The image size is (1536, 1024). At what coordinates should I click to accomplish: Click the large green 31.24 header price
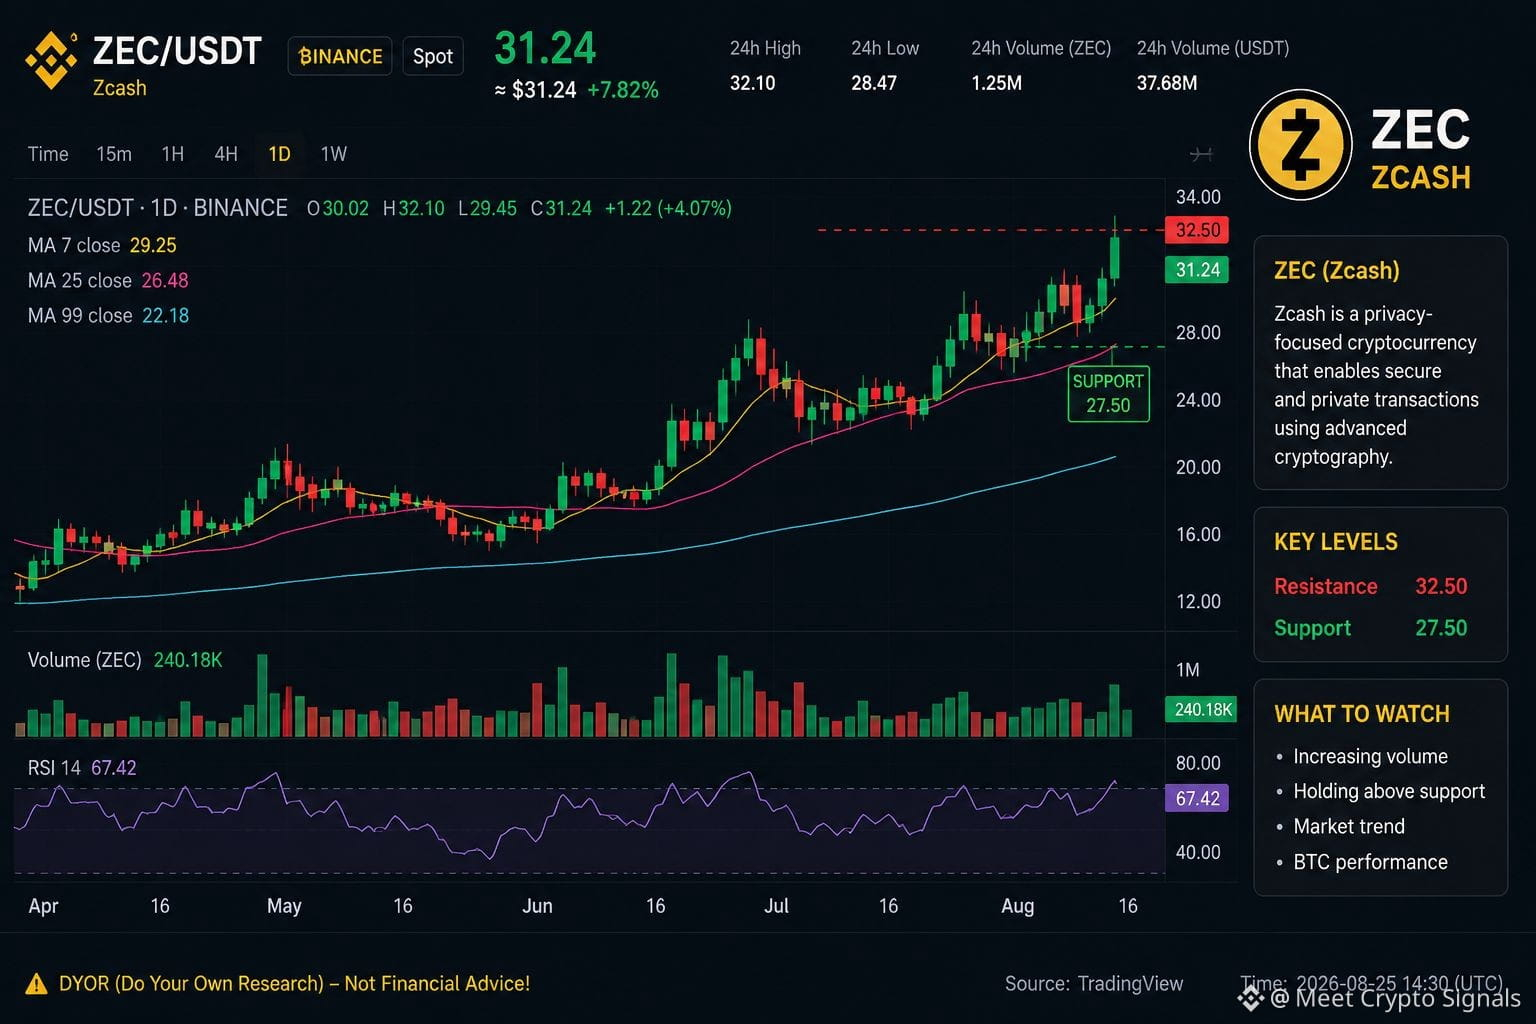tap(545, 48)
